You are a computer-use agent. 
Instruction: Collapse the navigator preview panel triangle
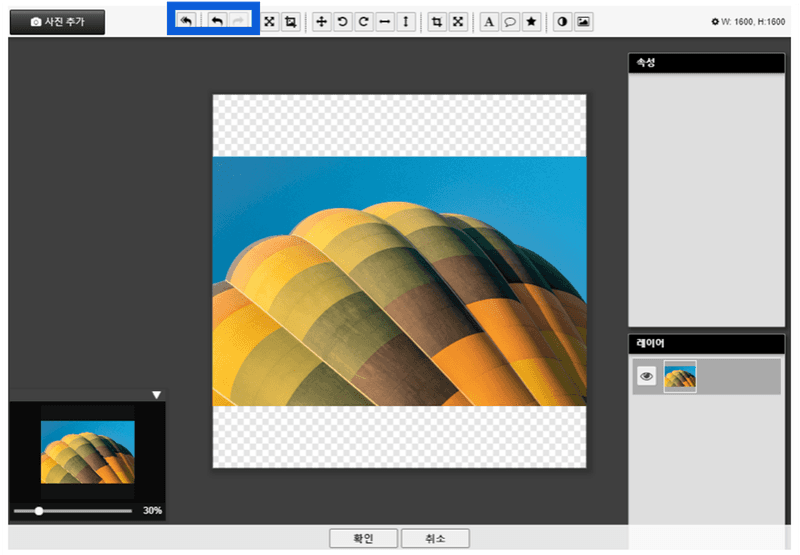[156, 395]
